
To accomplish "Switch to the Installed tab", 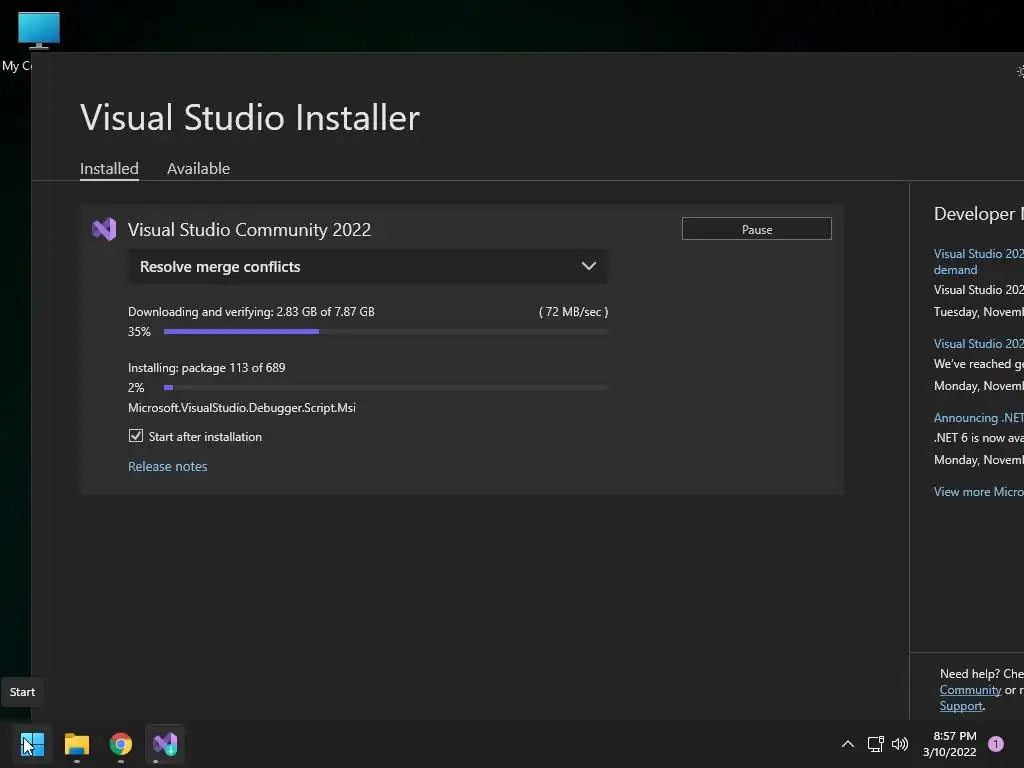I will pos(109,168).
